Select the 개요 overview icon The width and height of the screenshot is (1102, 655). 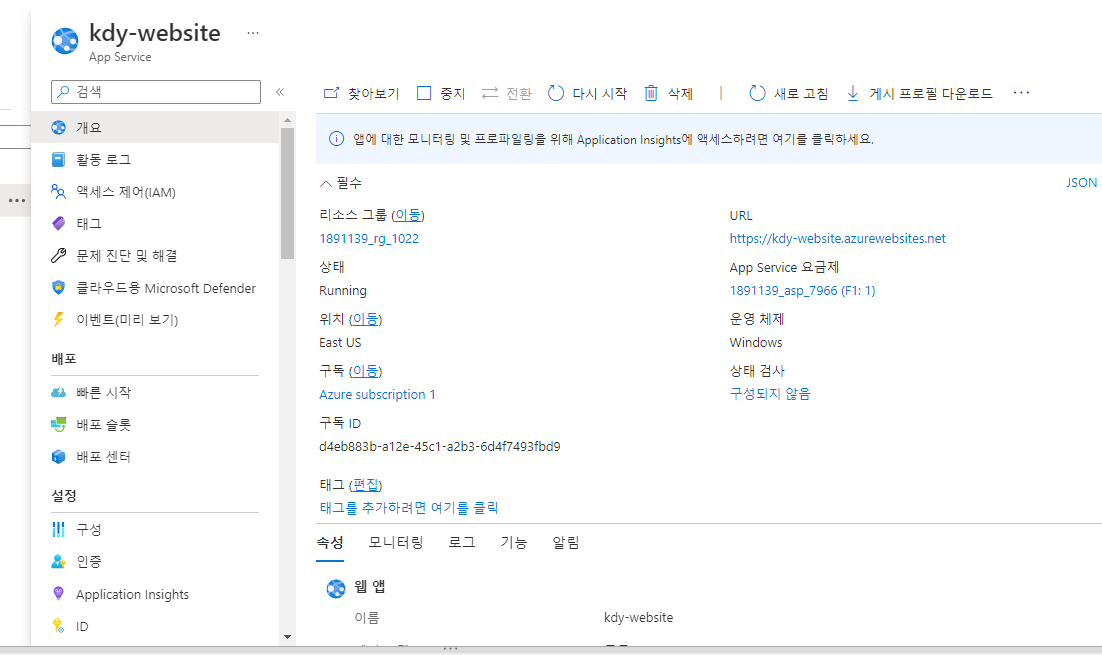[x=58, y=127]
